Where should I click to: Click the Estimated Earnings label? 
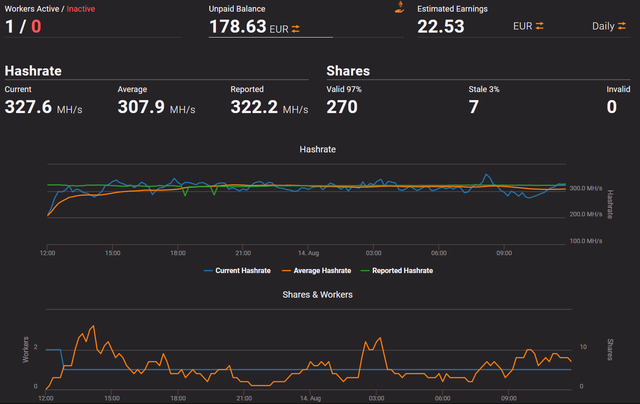coord(452,9)
